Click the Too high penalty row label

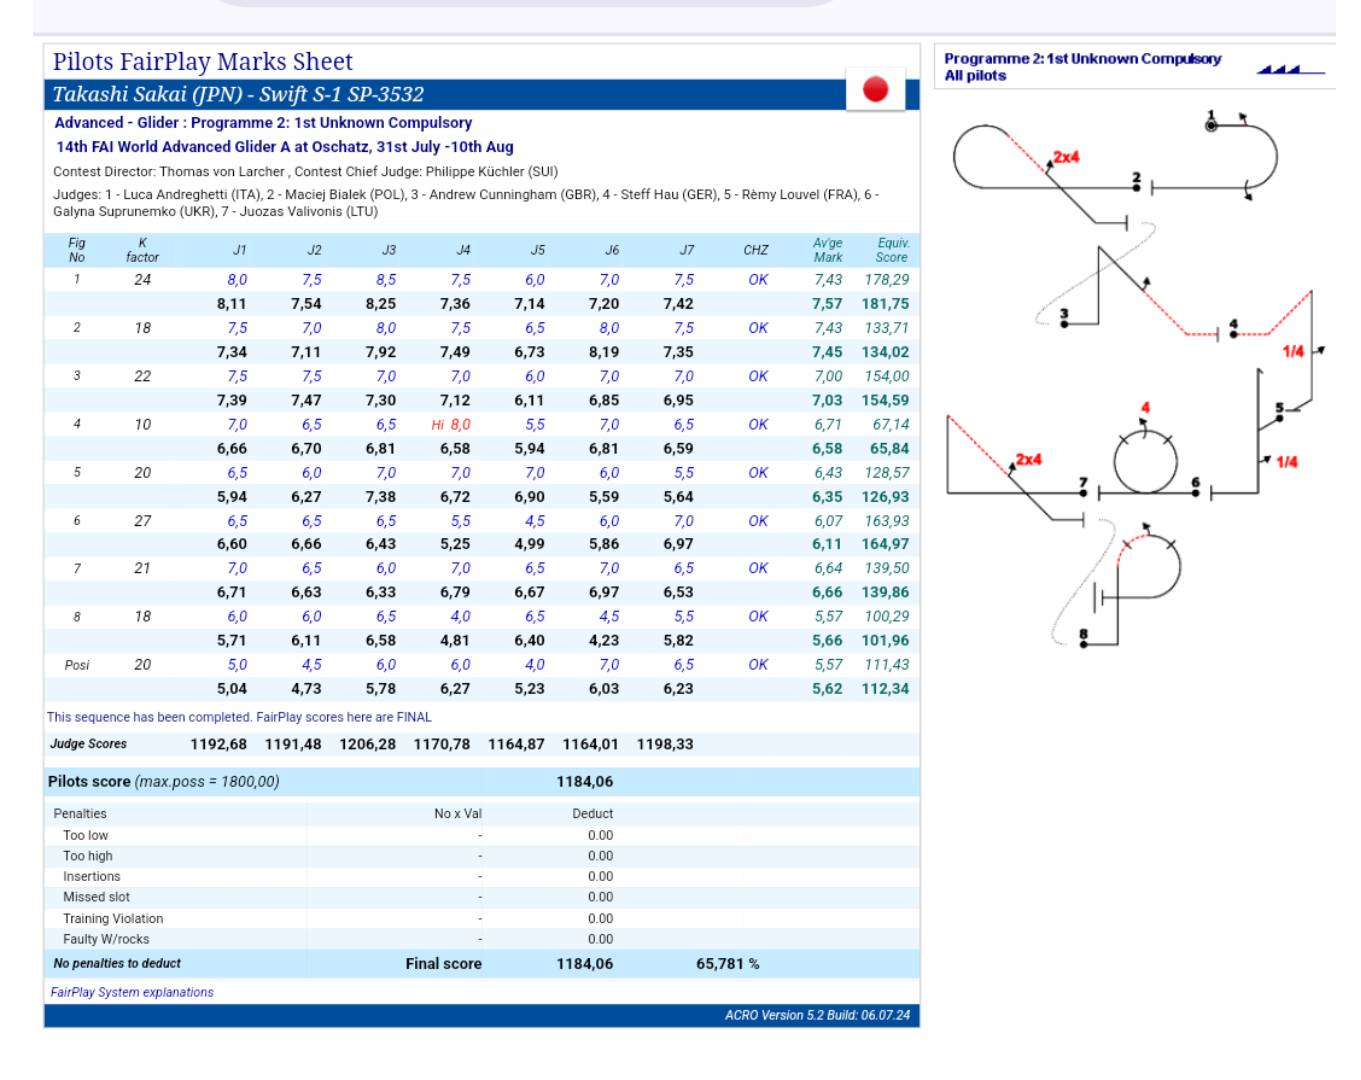click(x=88, y=856)
